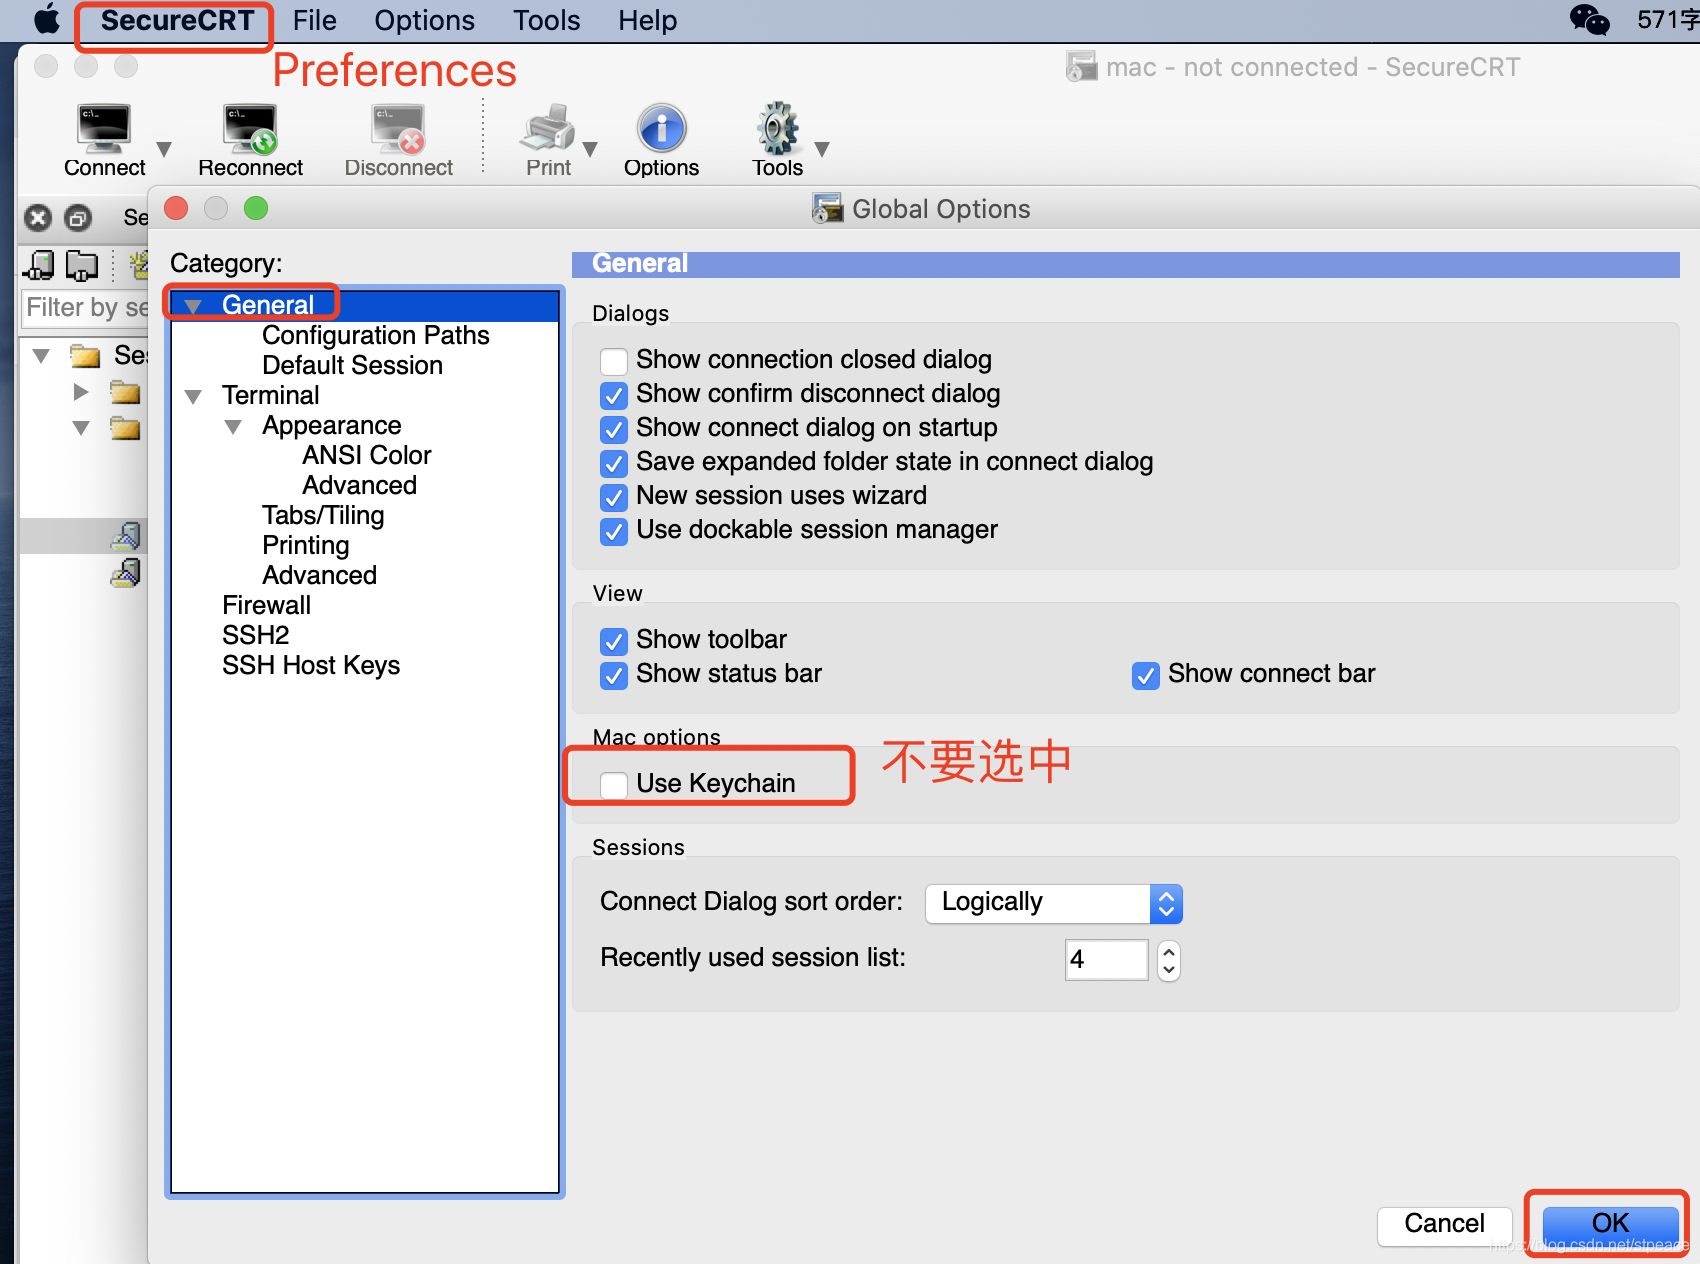The image size is (1700, 1264).
Task: Select the collapsed subfolder icon
Action: pos(125,391)
